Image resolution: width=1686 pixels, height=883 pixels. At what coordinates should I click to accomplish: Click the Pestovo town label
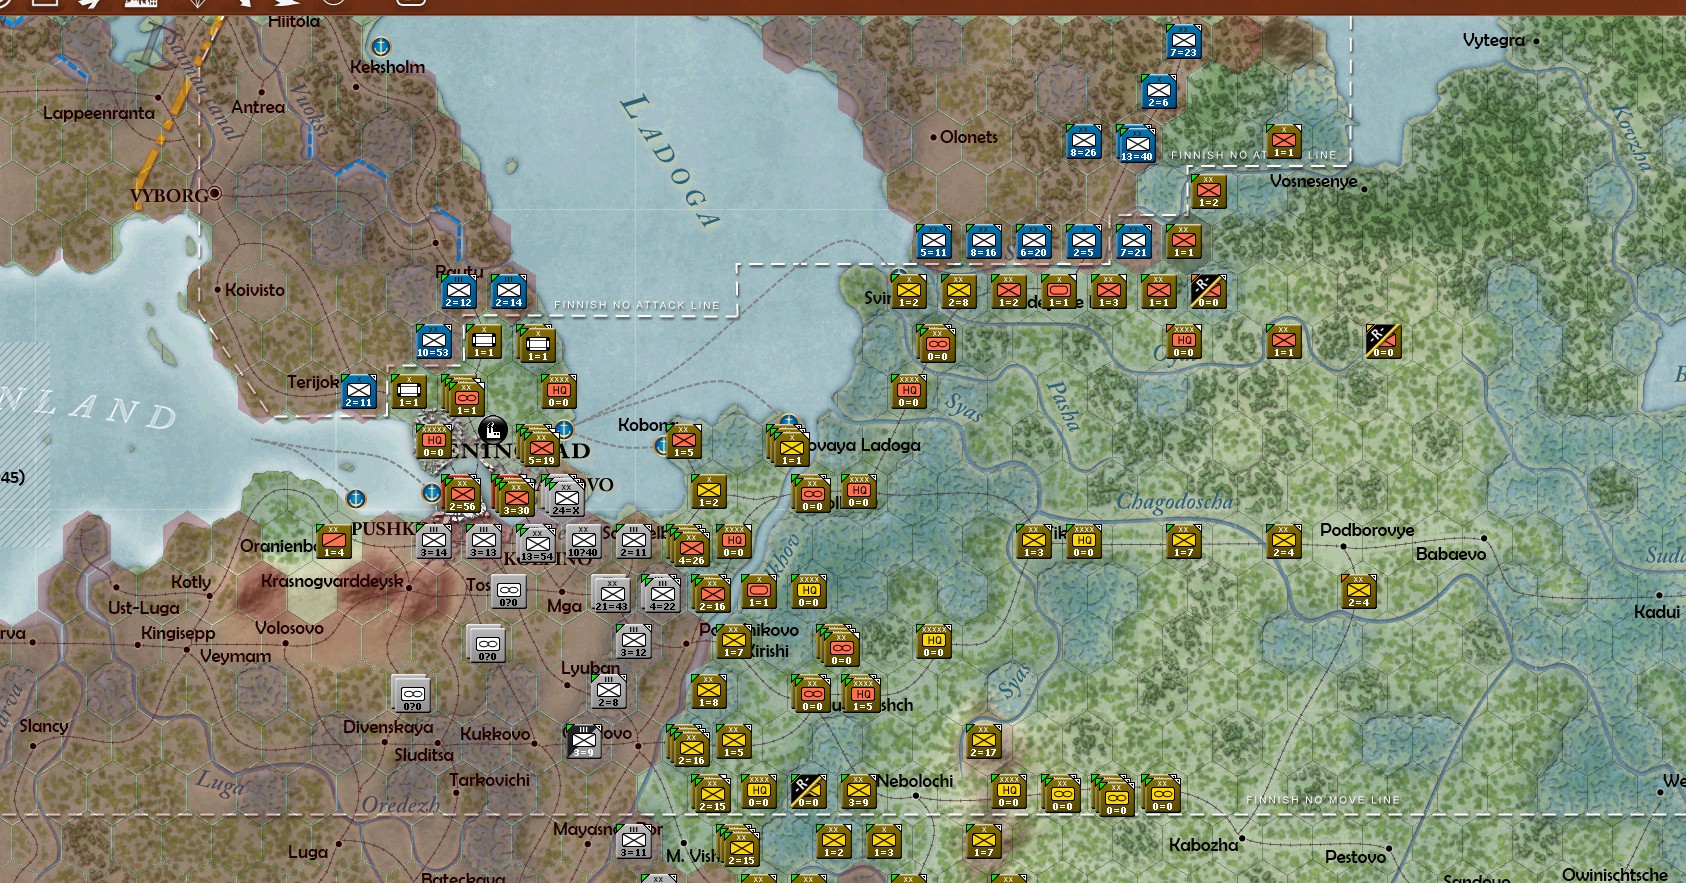tap(1355, 857)
